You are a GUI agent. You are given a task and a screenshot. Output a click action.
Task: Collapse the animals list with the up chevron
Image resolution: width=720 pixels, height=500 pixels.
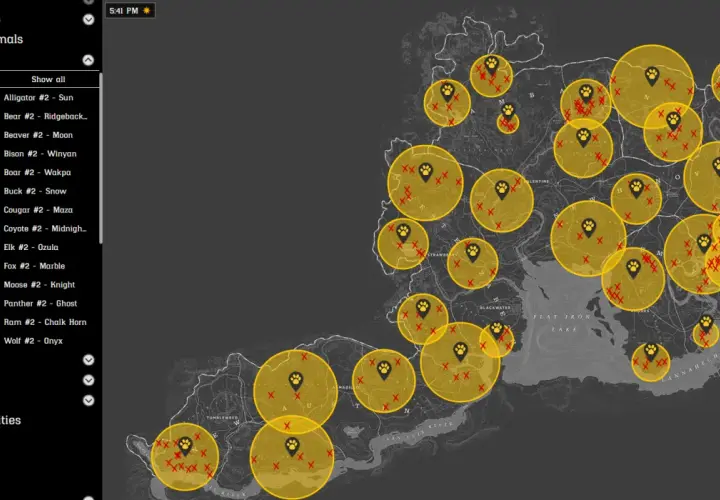pos(88,60)
